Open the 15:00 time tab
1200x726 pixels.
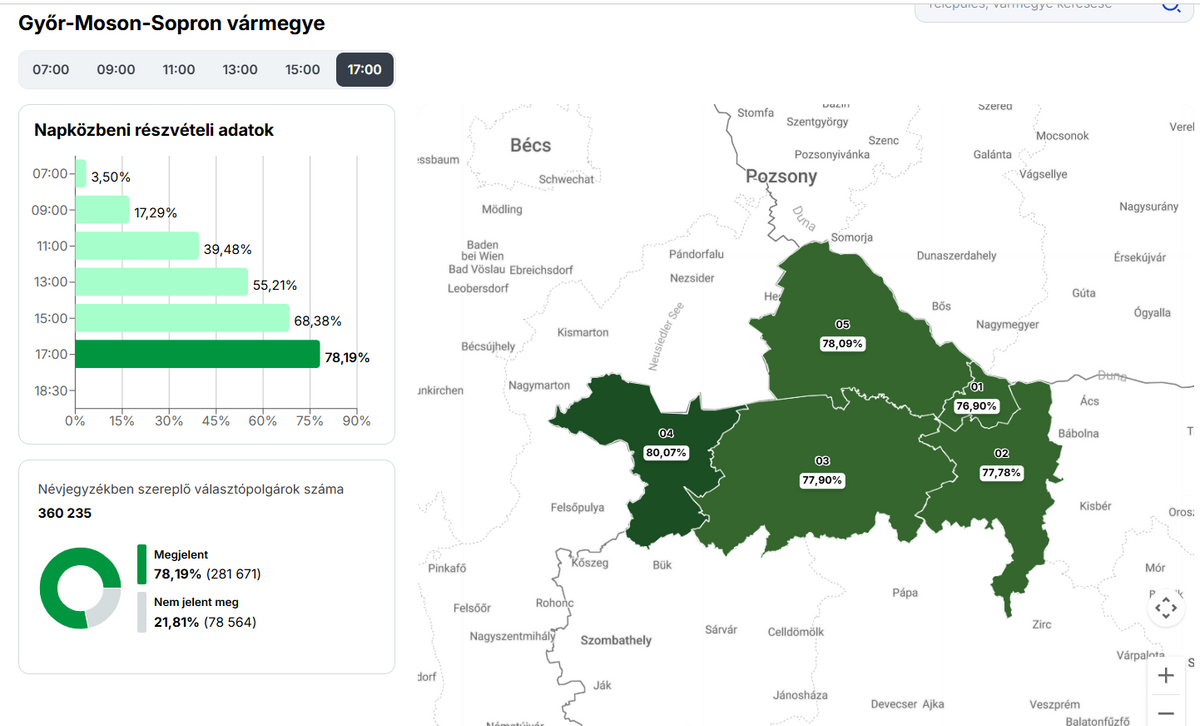(x=302, y=69)
